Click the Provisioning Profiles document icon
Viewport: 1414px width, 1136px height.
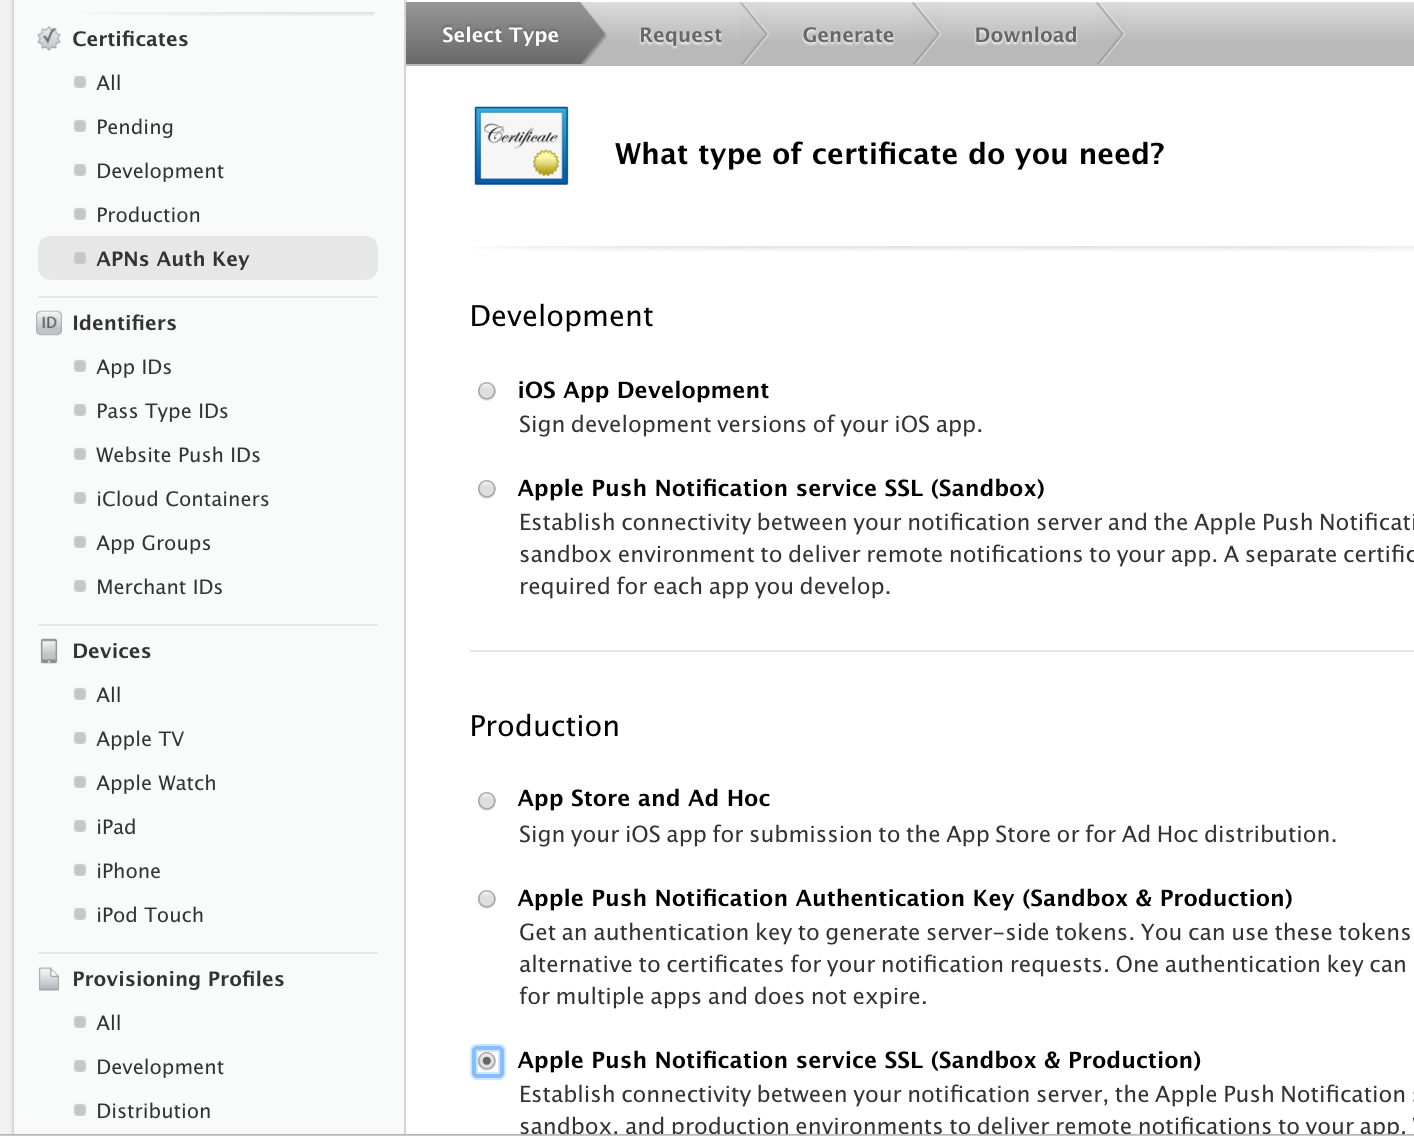pyautogui.click(x=49, y=979)
